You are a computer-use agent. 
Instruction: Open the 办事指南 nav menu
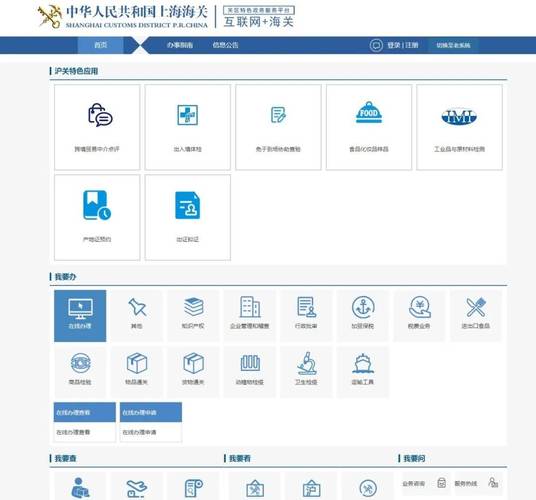(x=180, y=45)
